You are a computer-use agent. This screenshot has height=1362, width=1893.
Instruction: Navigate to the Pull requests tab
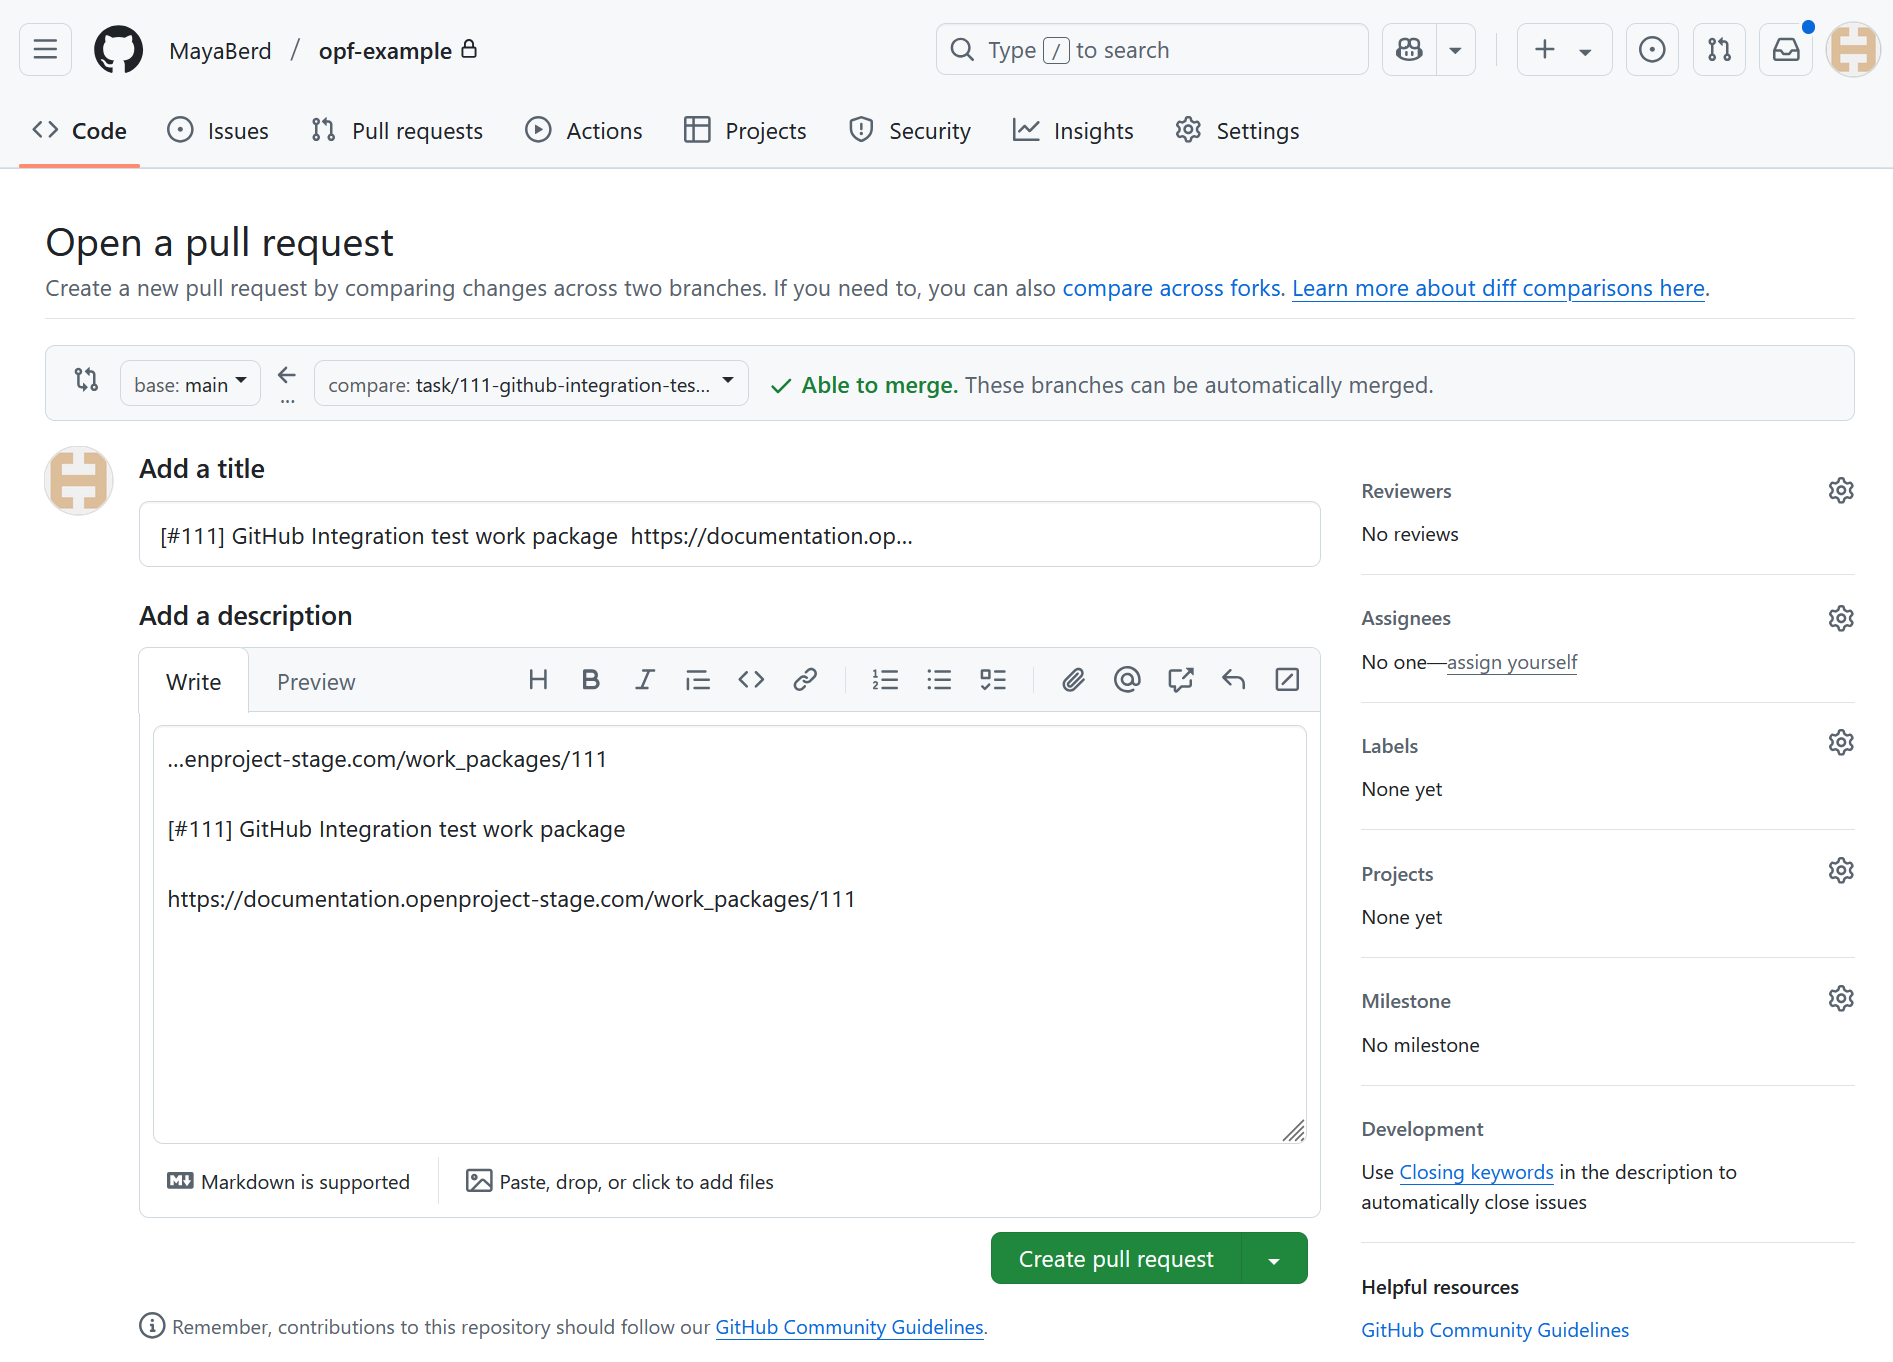pyautogui.click(x=397, y=130)
